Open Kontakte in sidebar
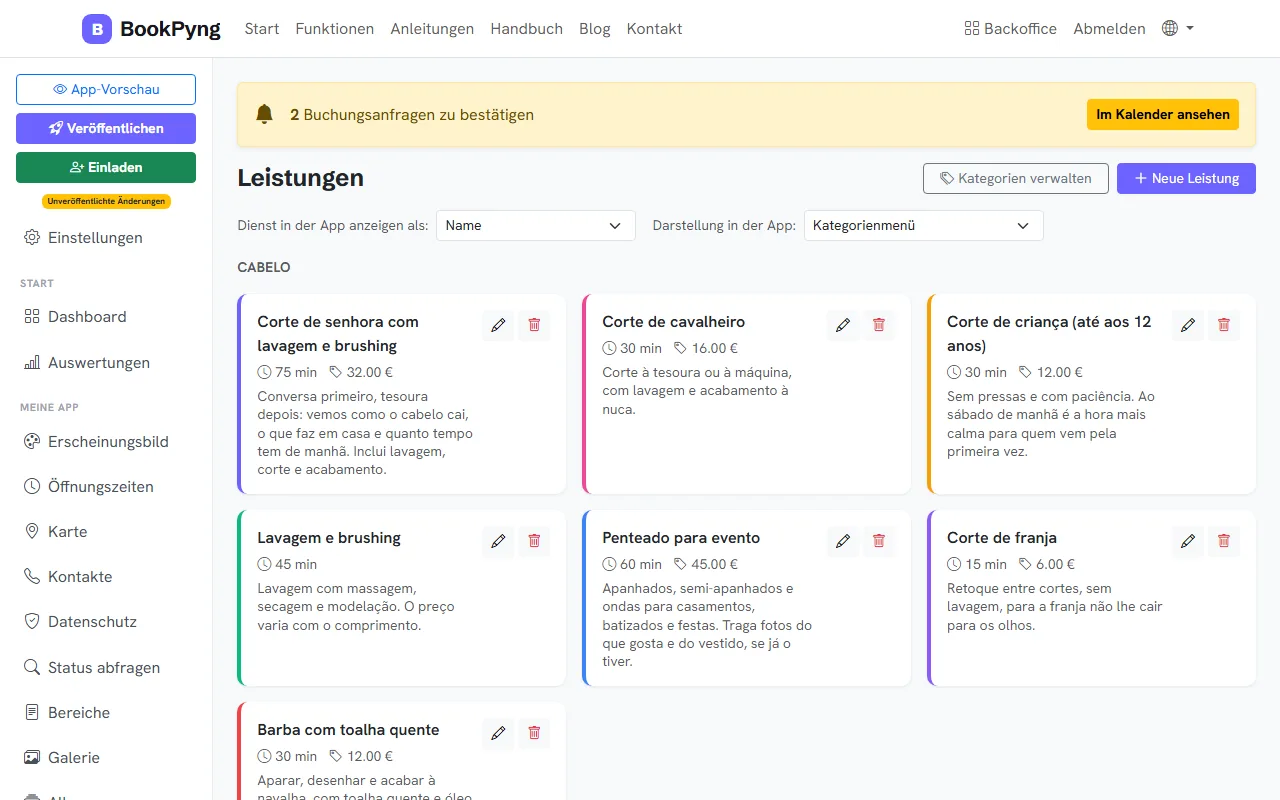 [106, 577]
